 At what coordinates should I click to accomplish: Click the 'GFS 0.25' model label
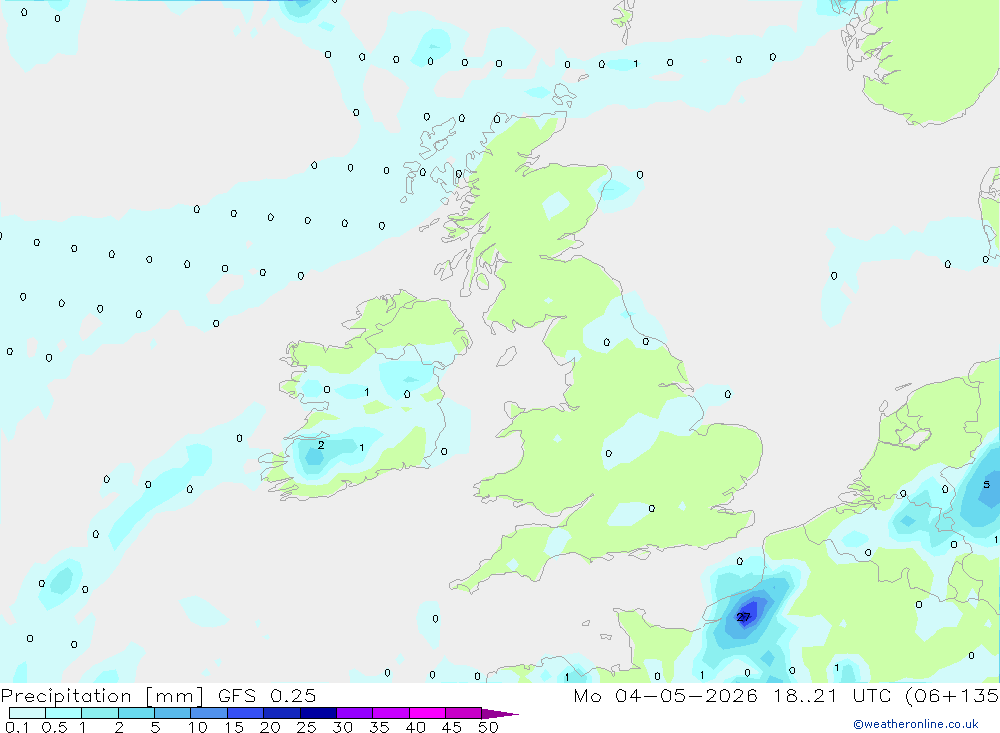pos(267,695)
